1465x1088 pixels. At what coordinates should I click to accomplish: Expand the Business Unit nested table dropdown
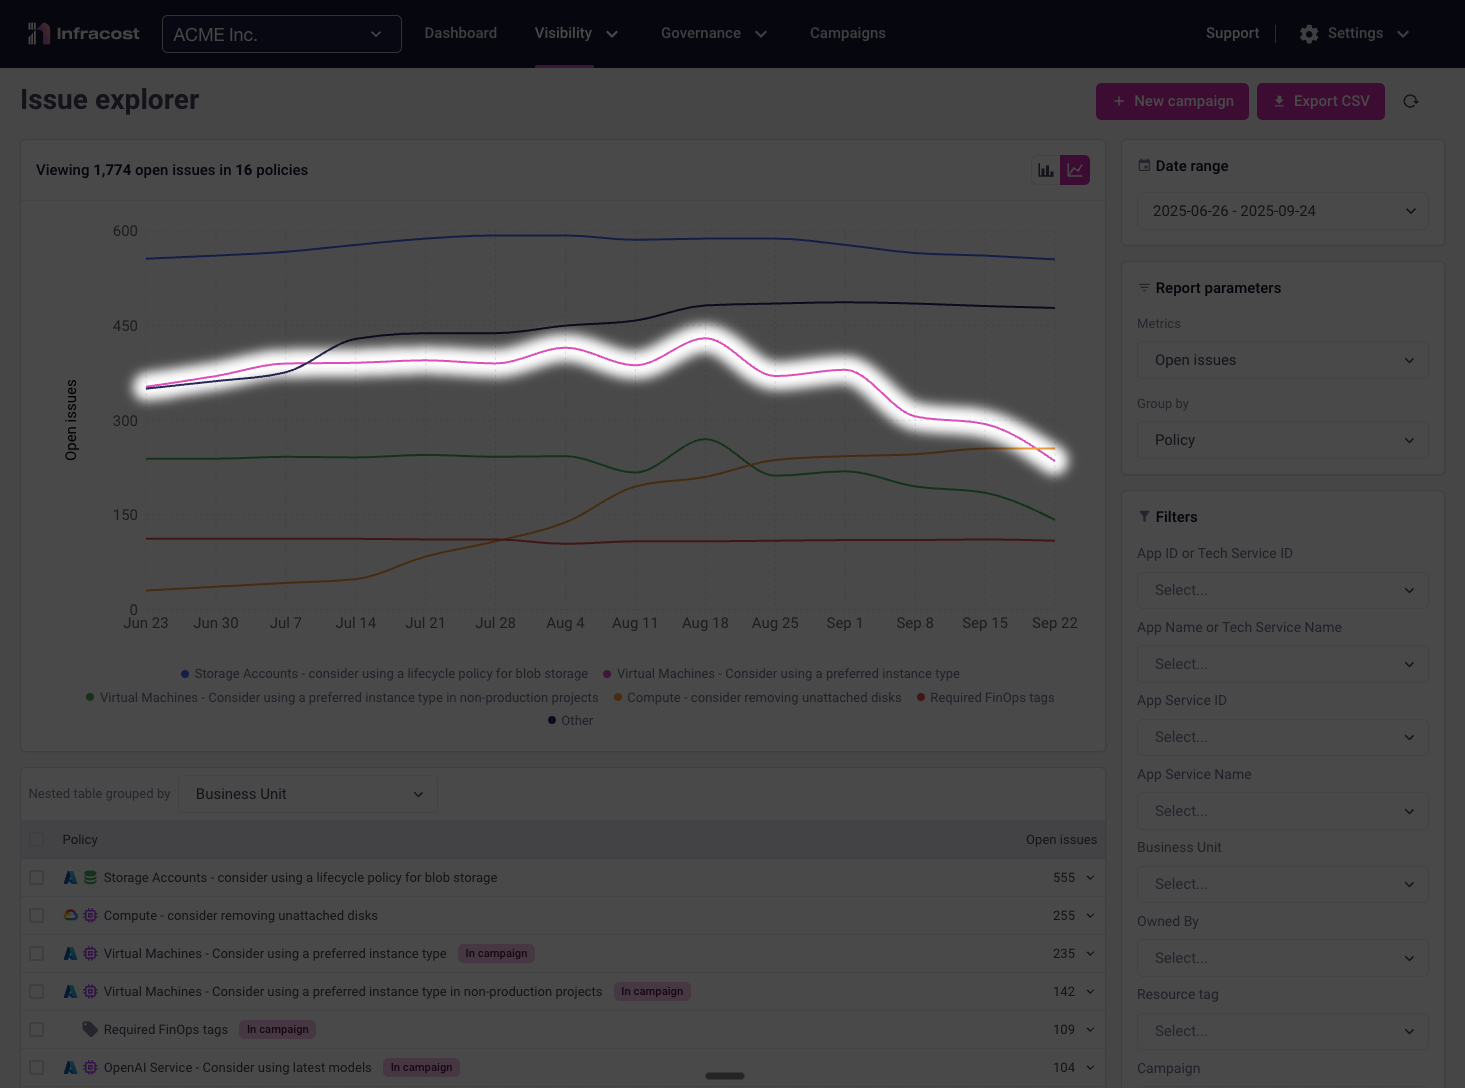pos(308,794)
